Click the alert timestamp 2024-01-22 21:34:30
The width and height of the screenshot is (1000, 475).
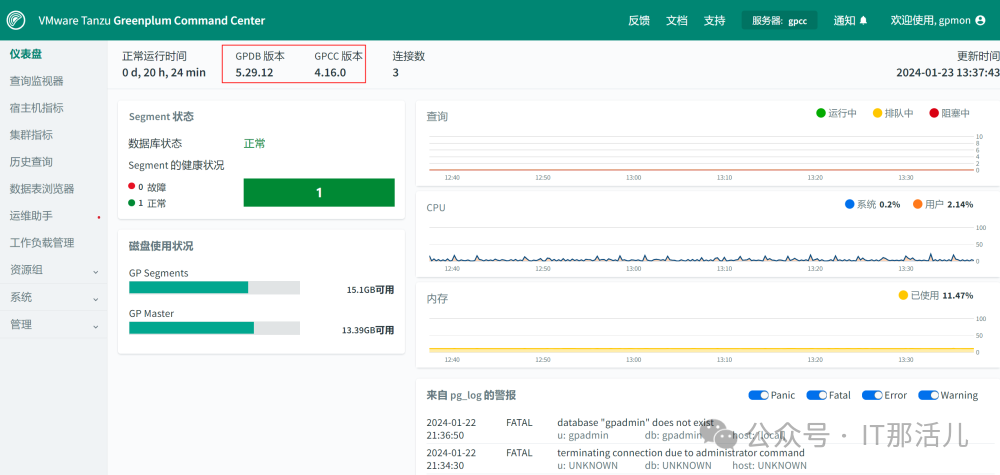452,459
